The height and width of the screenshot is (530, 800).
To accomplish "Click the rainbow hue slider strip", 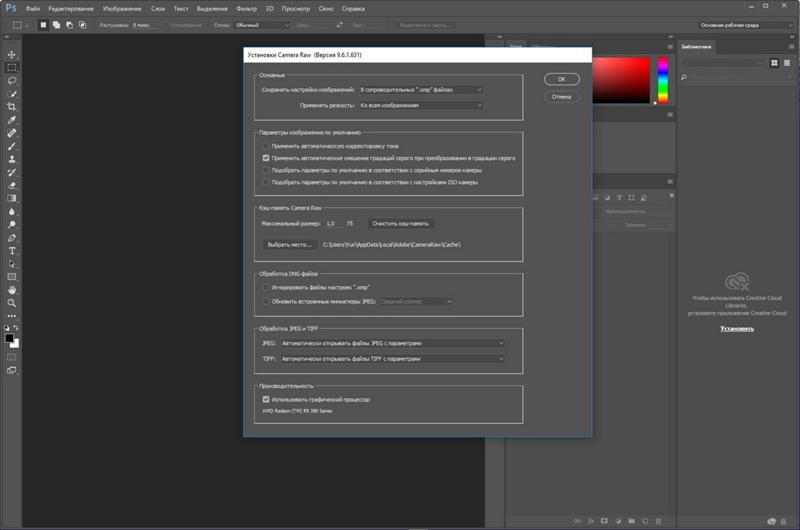I will click(663, 80).
